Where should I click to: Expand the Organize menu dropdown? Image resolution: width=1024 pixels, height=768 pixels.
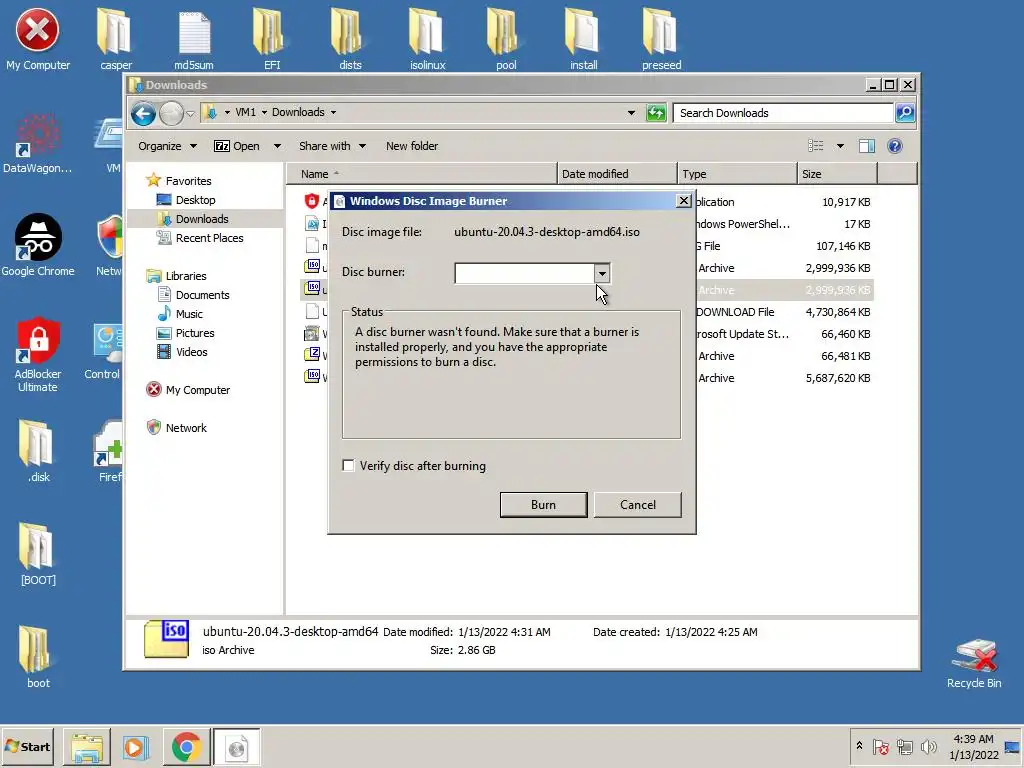point(193,146)
